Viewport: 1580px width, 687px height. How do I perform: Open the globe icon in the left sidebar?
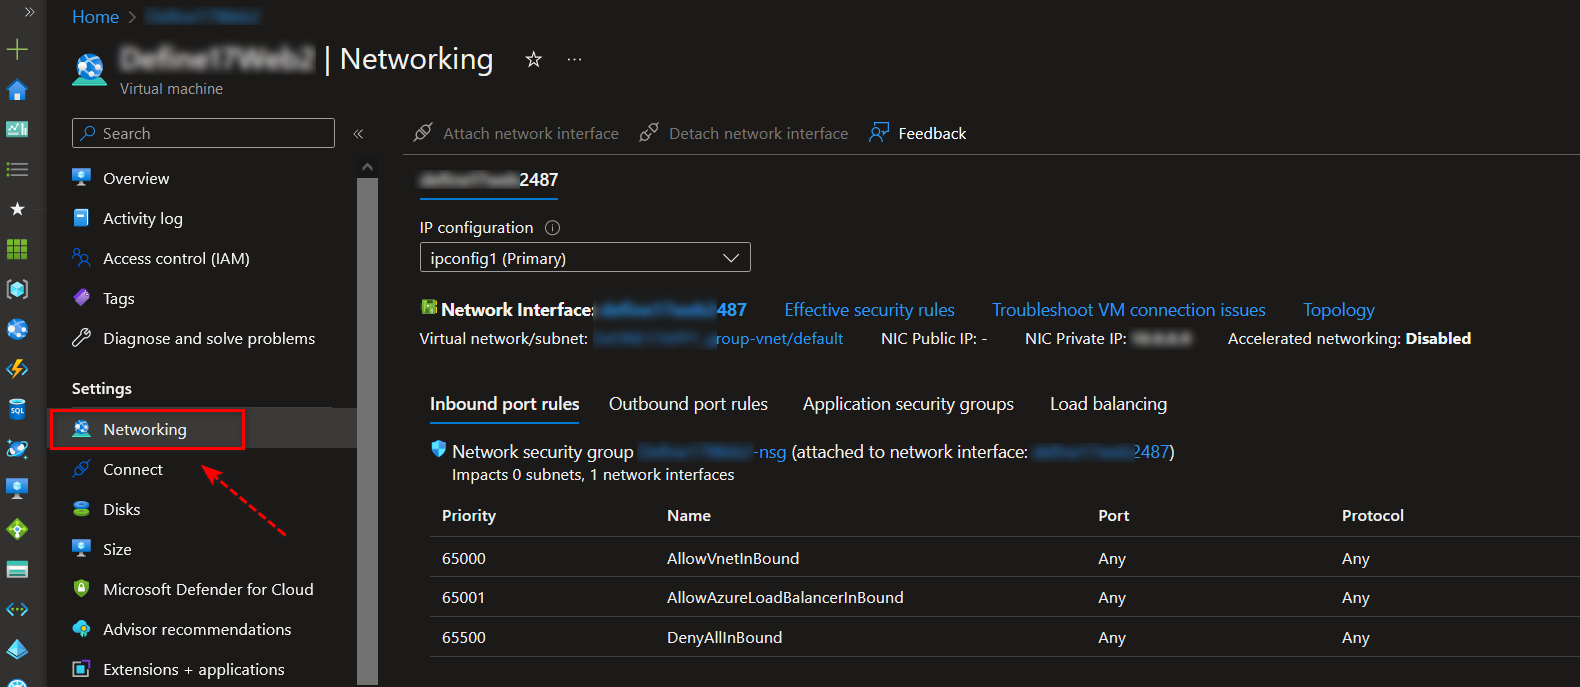(17, 329)
